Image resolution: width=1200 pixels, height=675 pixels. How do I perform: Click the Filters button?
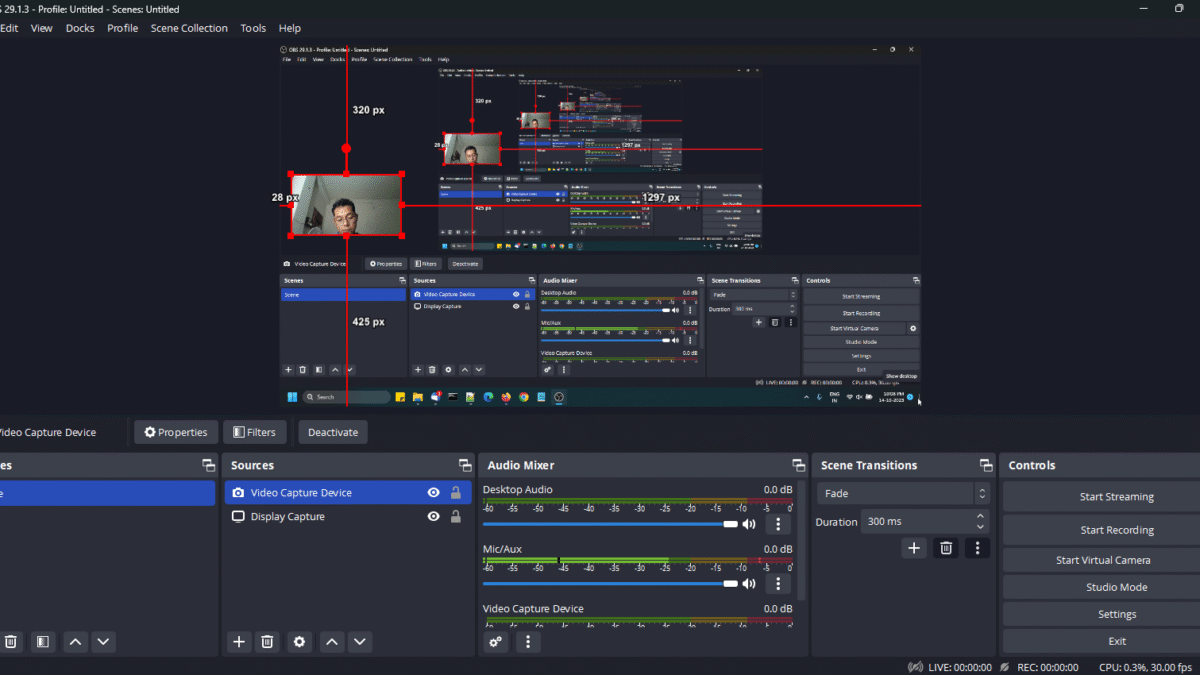coord(254,432)
